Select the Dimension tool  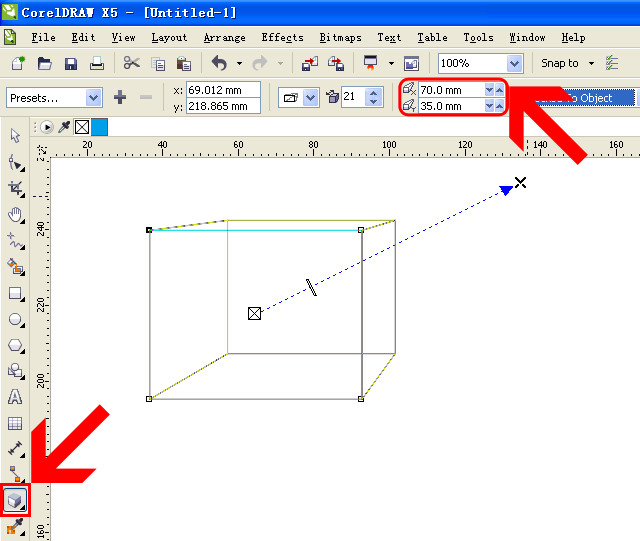point(16,449)
